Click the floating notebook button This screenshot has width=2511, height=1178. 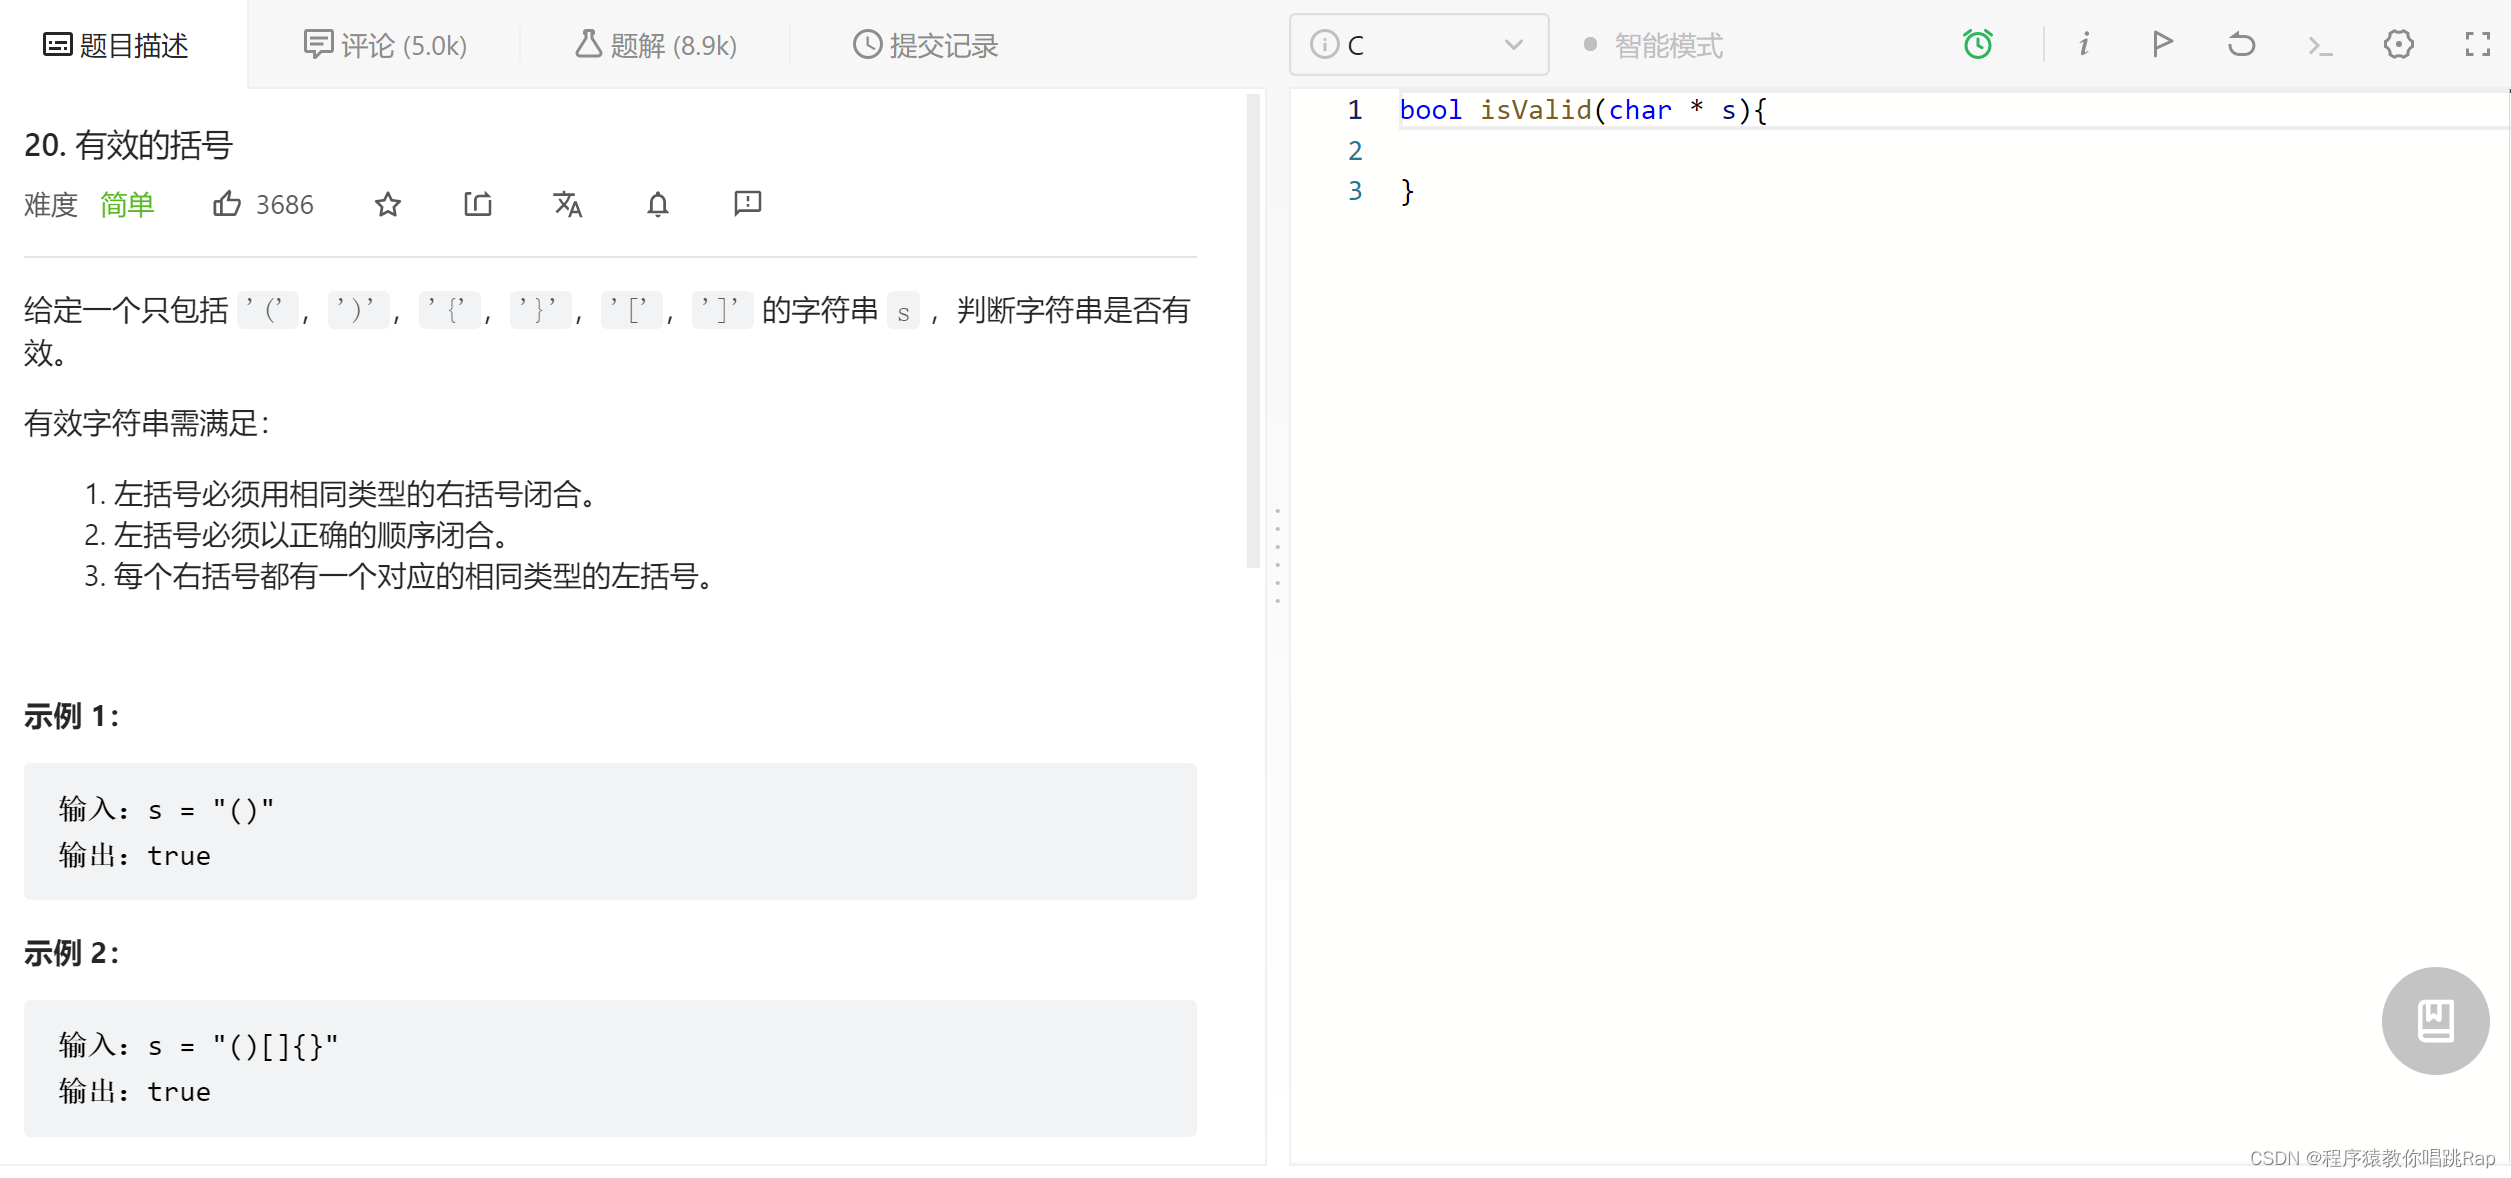tap(2435, 1020)
